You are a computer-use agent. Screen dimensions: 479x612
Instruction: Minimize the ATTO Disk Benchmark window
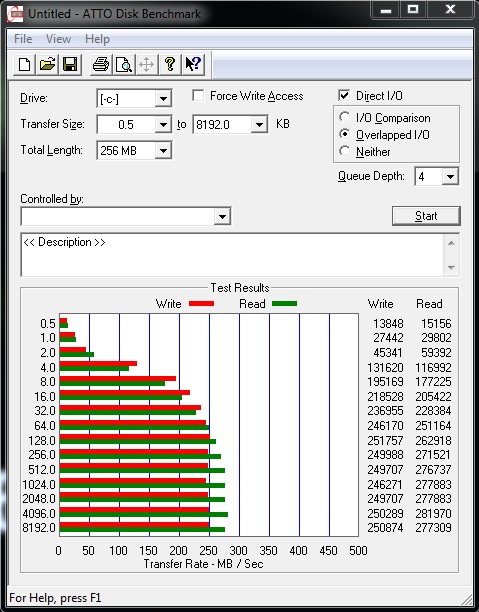point(386,10)
